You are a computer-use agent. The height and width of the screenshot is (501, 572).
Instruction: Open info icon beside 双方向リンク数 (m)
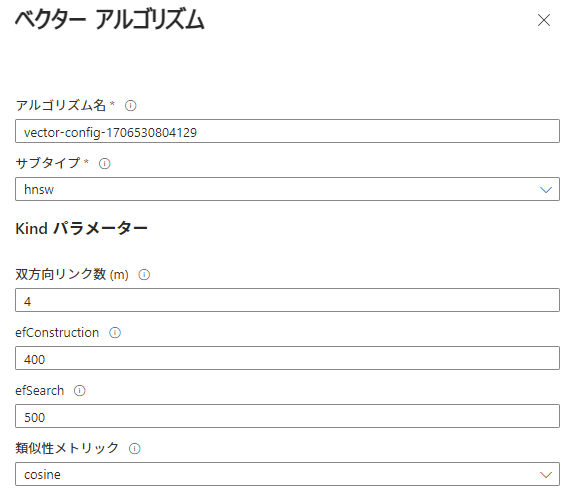click(144, 274)
